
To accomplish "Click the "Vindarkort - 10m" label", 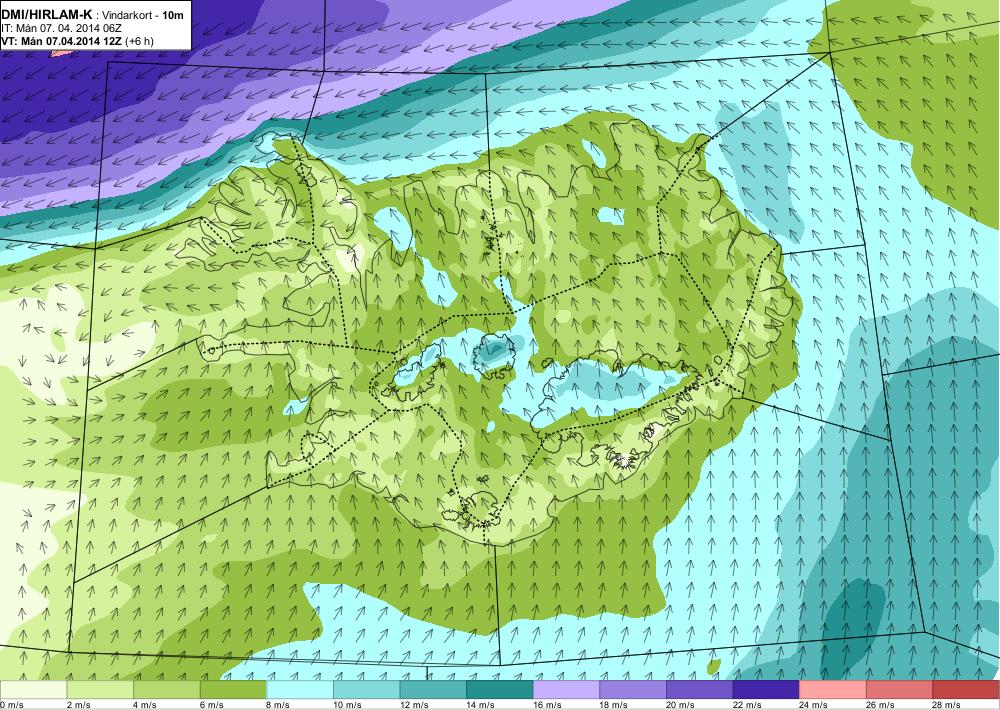I will (143, 15).
